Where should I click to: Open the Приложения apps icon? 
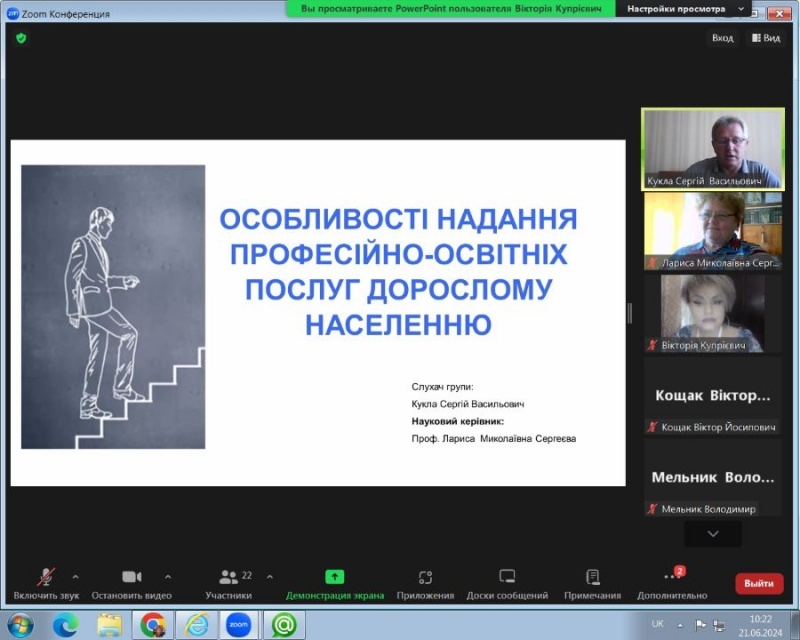tap(425, 578)
